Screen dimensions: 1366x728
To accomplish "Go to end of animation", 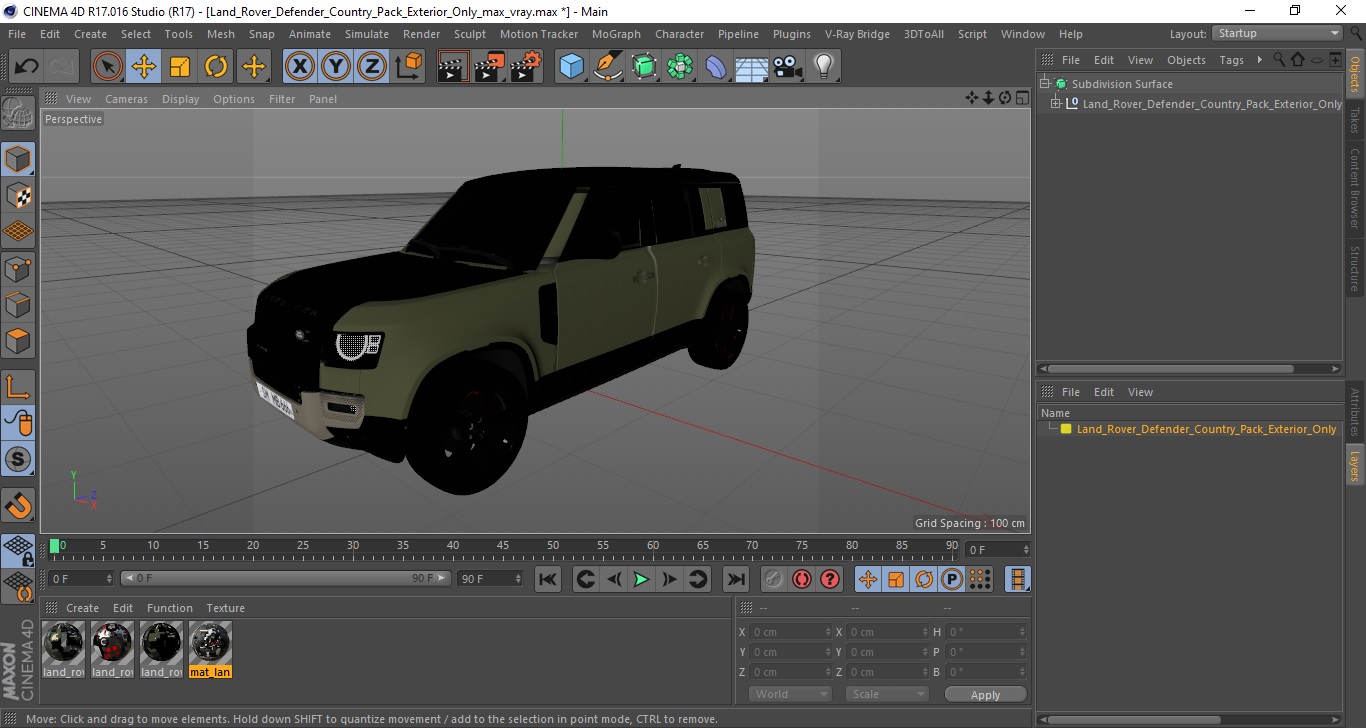I will pyautogui.click(x=735, y=579).
